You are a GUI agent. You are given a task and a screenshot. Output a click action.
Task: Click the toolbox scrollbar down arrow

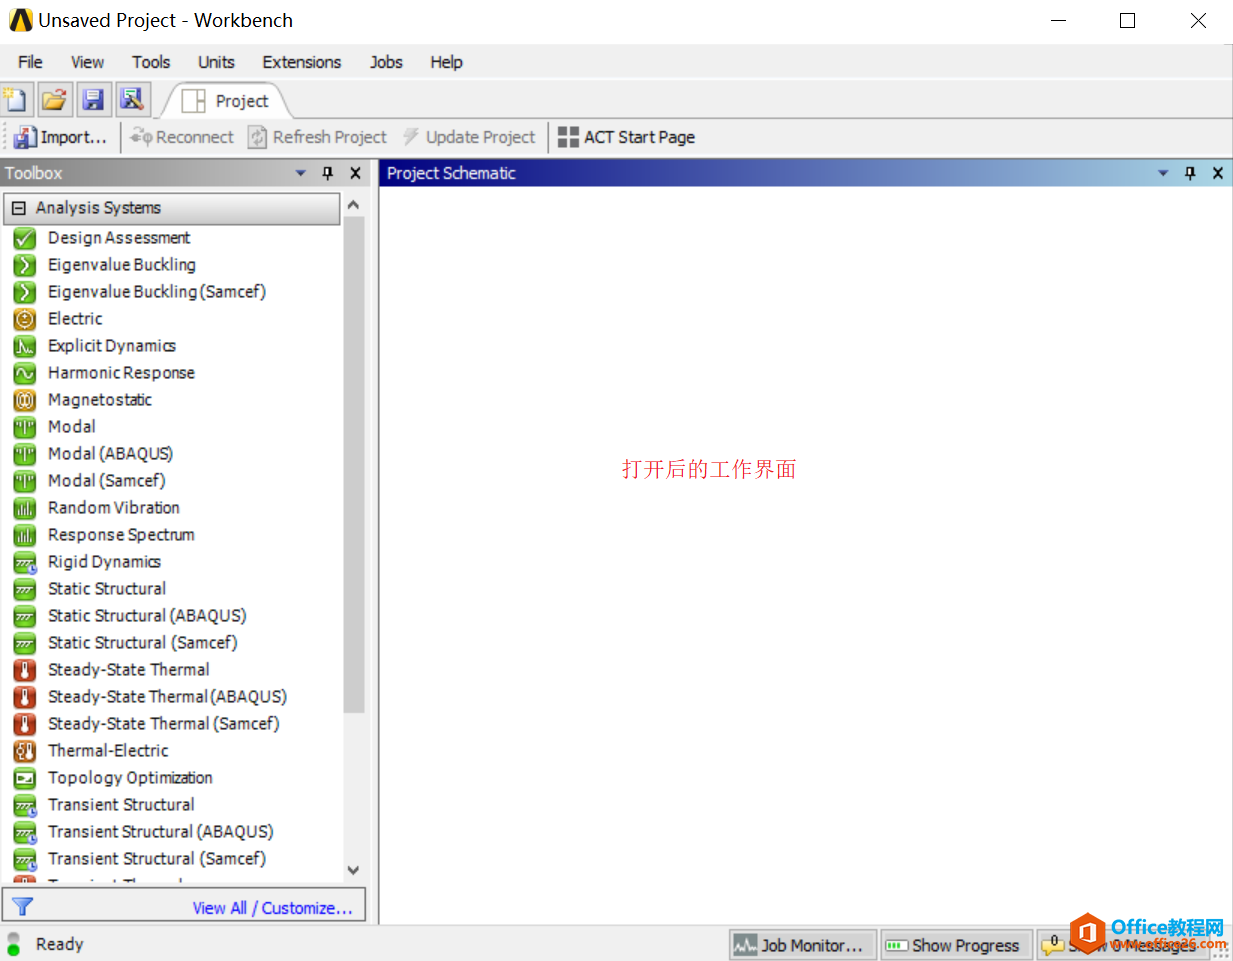(353, 870)
